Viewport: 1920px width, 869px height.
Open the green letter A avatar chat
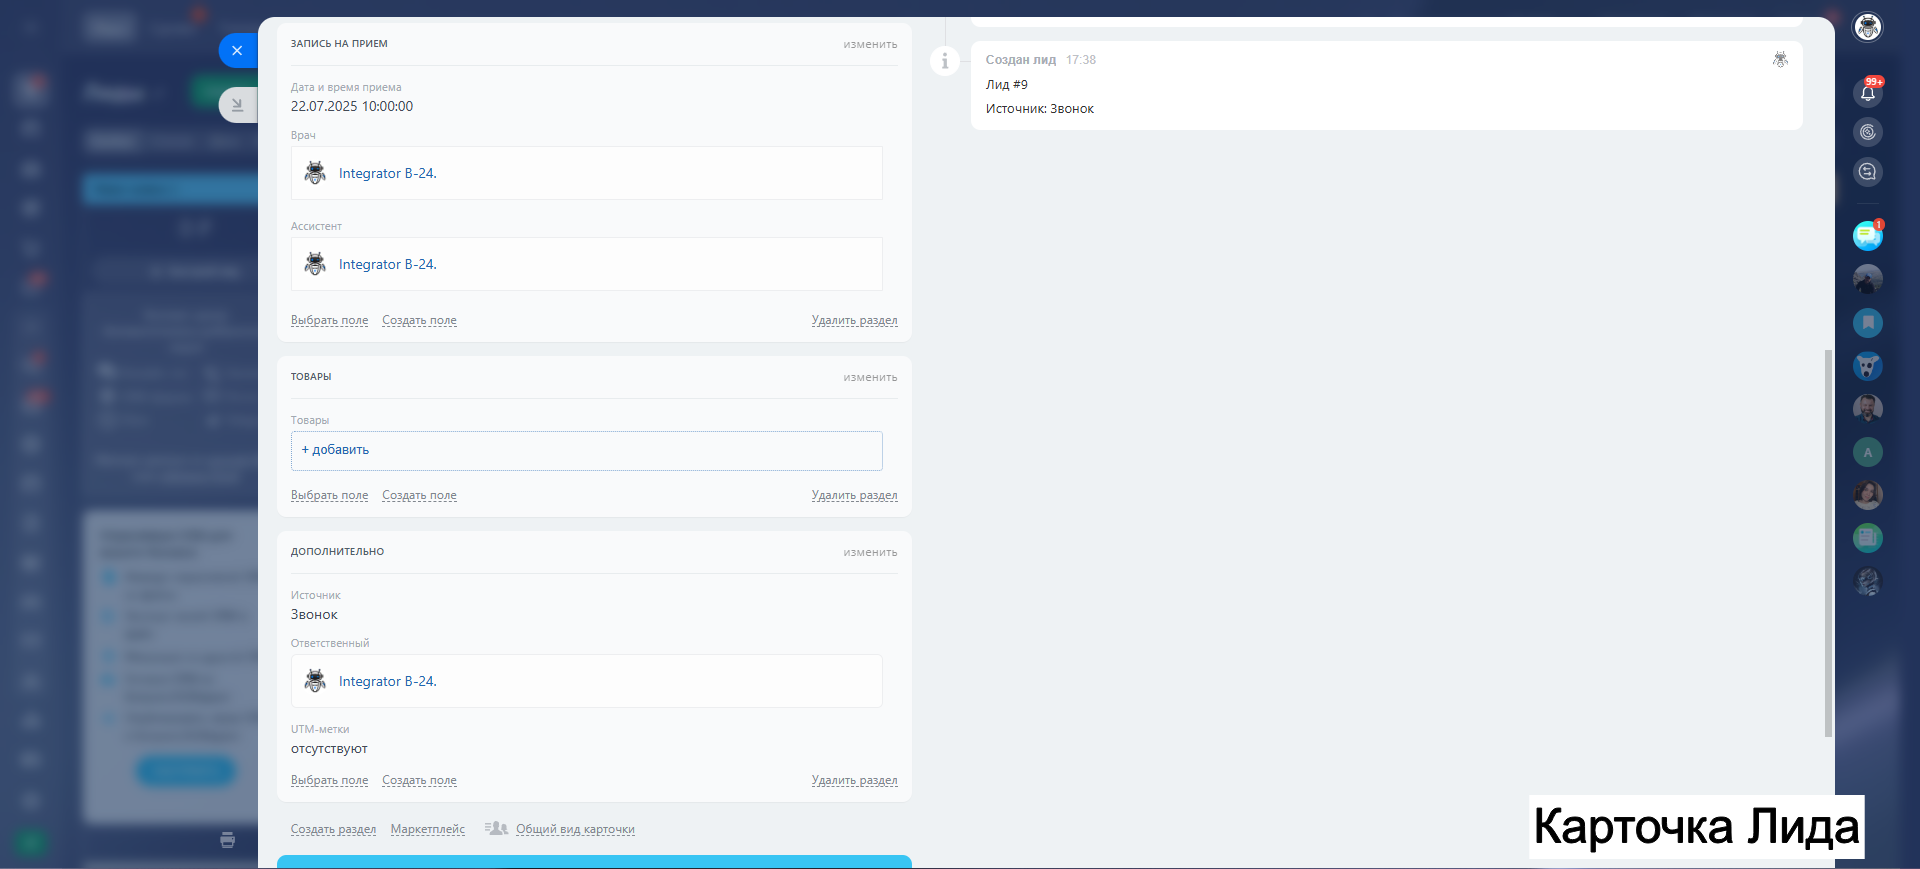coord(1867,452)
